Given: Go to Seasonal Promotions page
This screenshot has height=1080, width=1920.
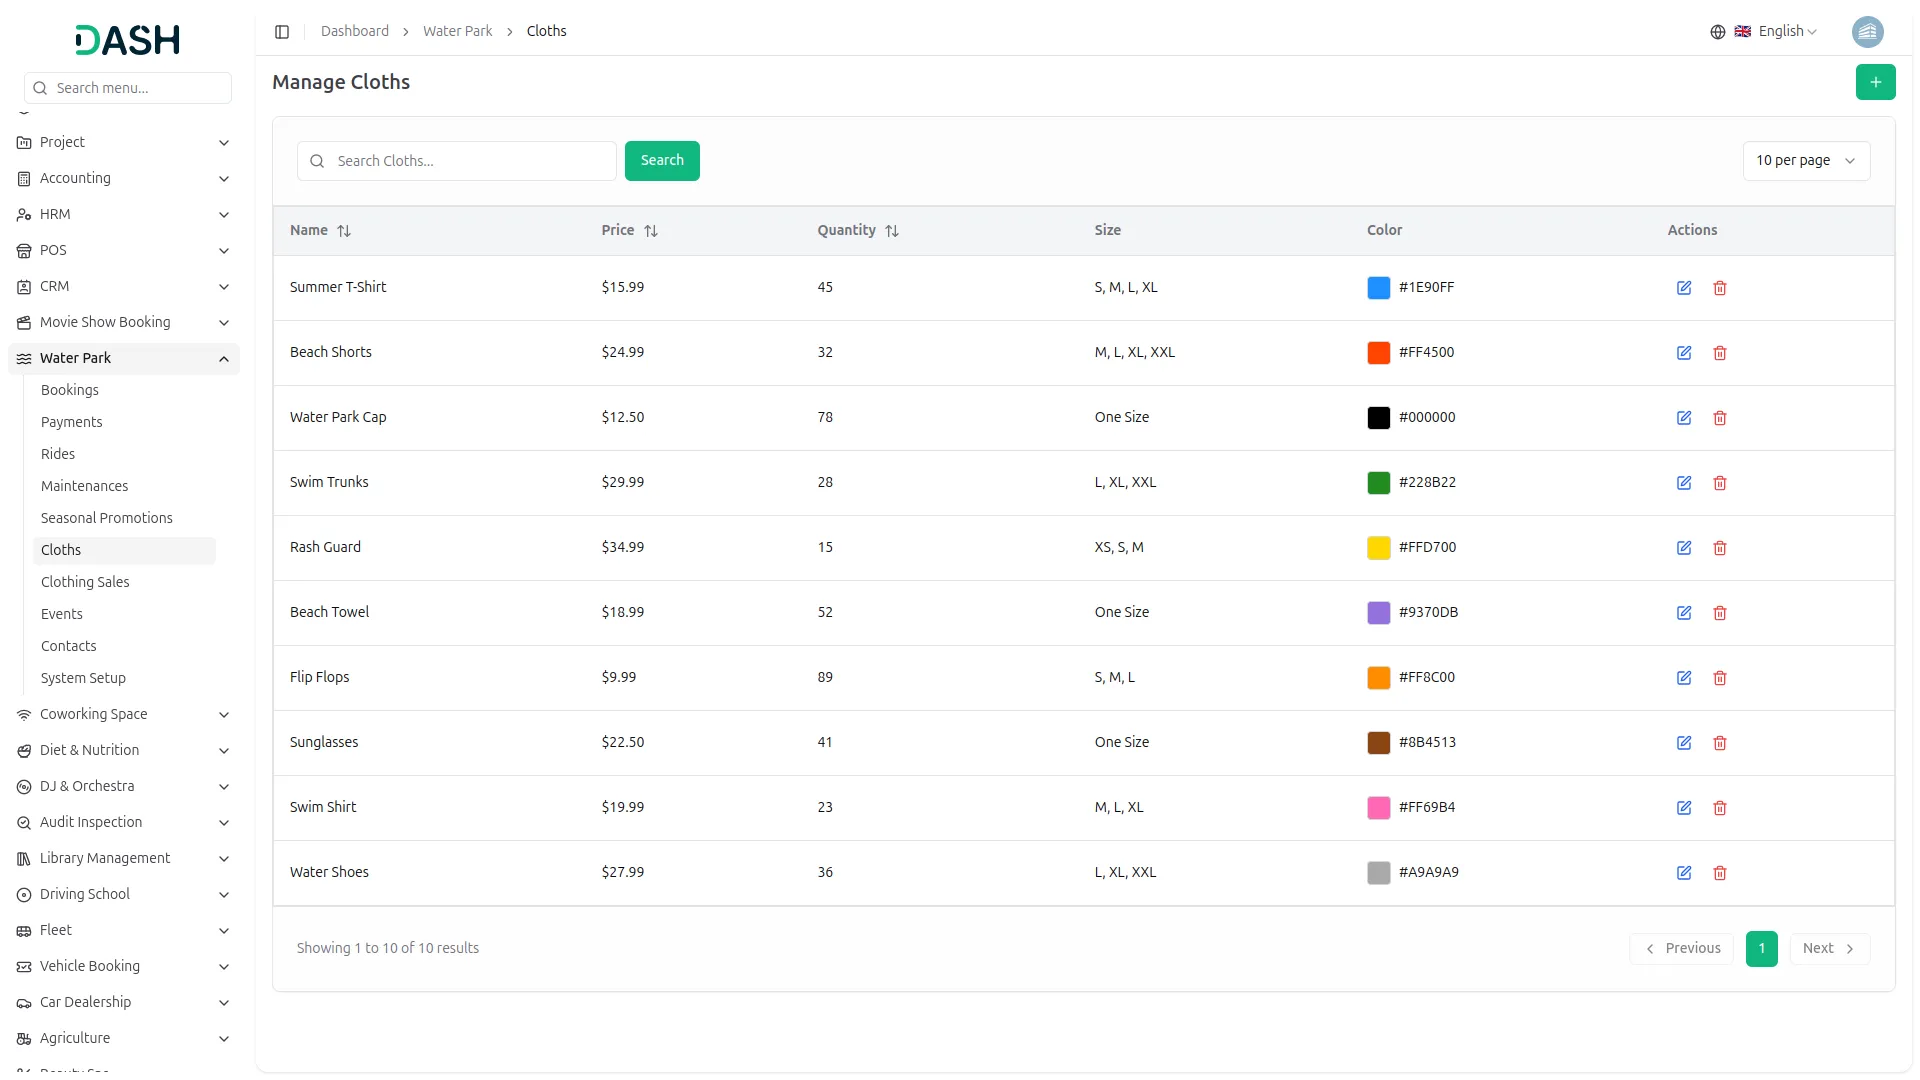Looking at the screenshot, I should (107, 518).
